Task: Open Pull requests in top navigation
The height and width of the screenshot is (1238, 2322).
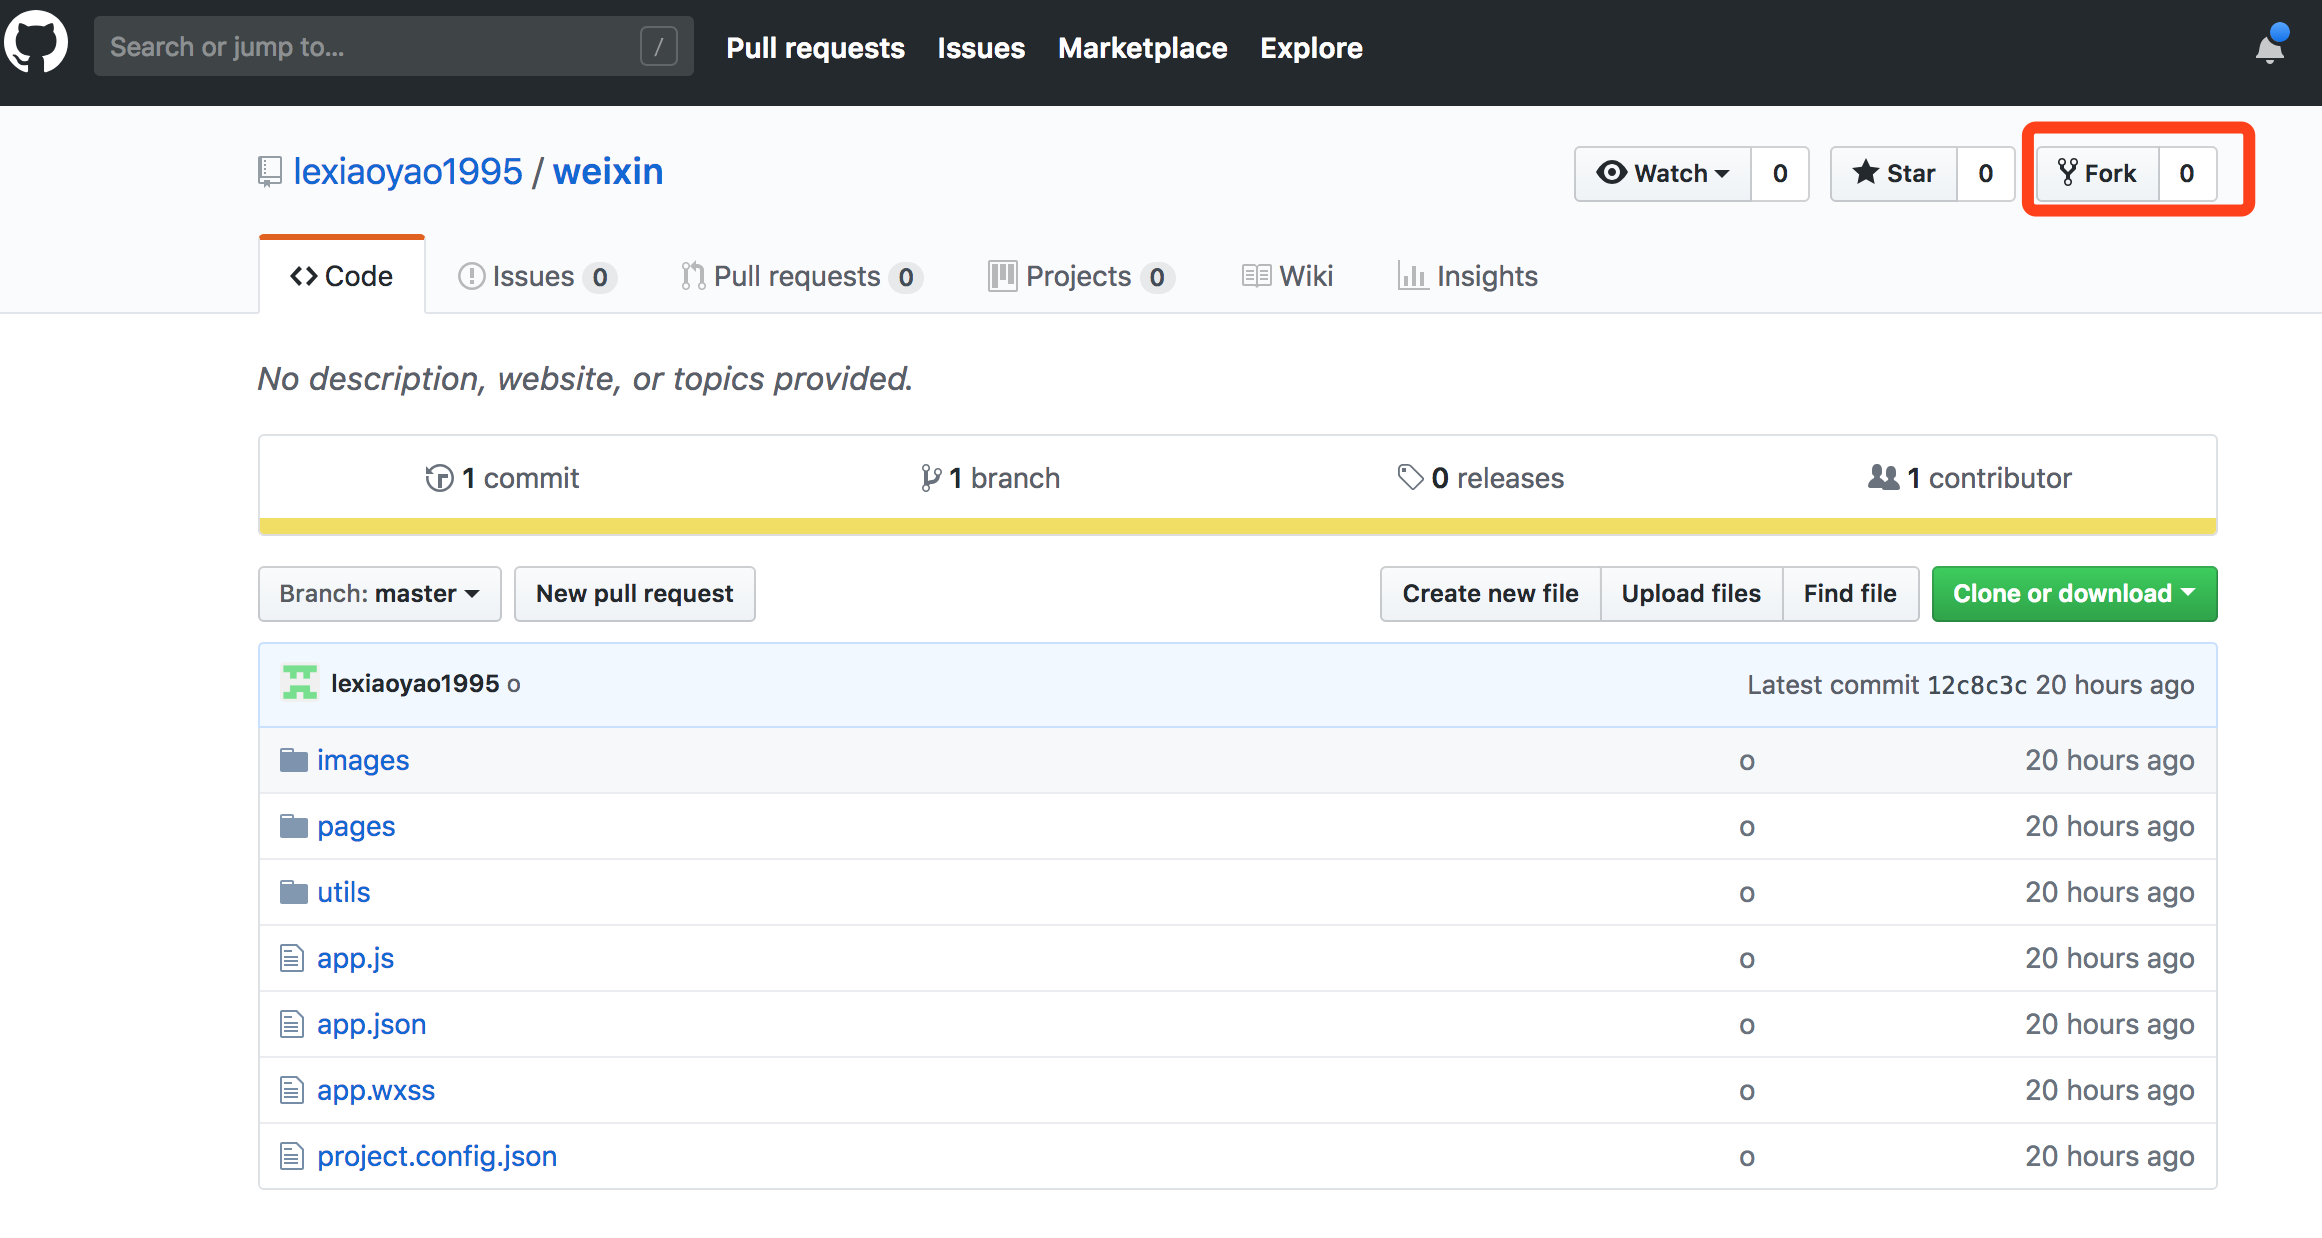Action: click(815, 48)
